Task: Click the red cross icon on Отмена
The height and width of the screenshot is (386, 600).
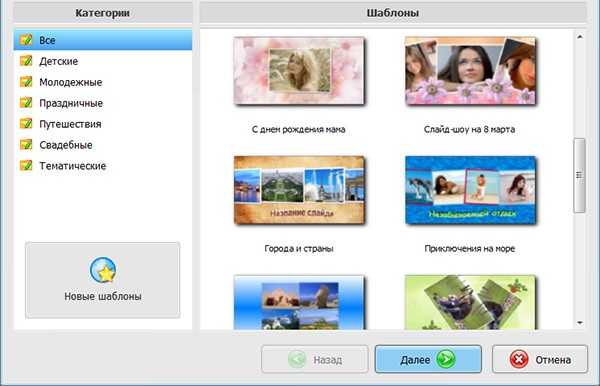Action: (519, 359)
